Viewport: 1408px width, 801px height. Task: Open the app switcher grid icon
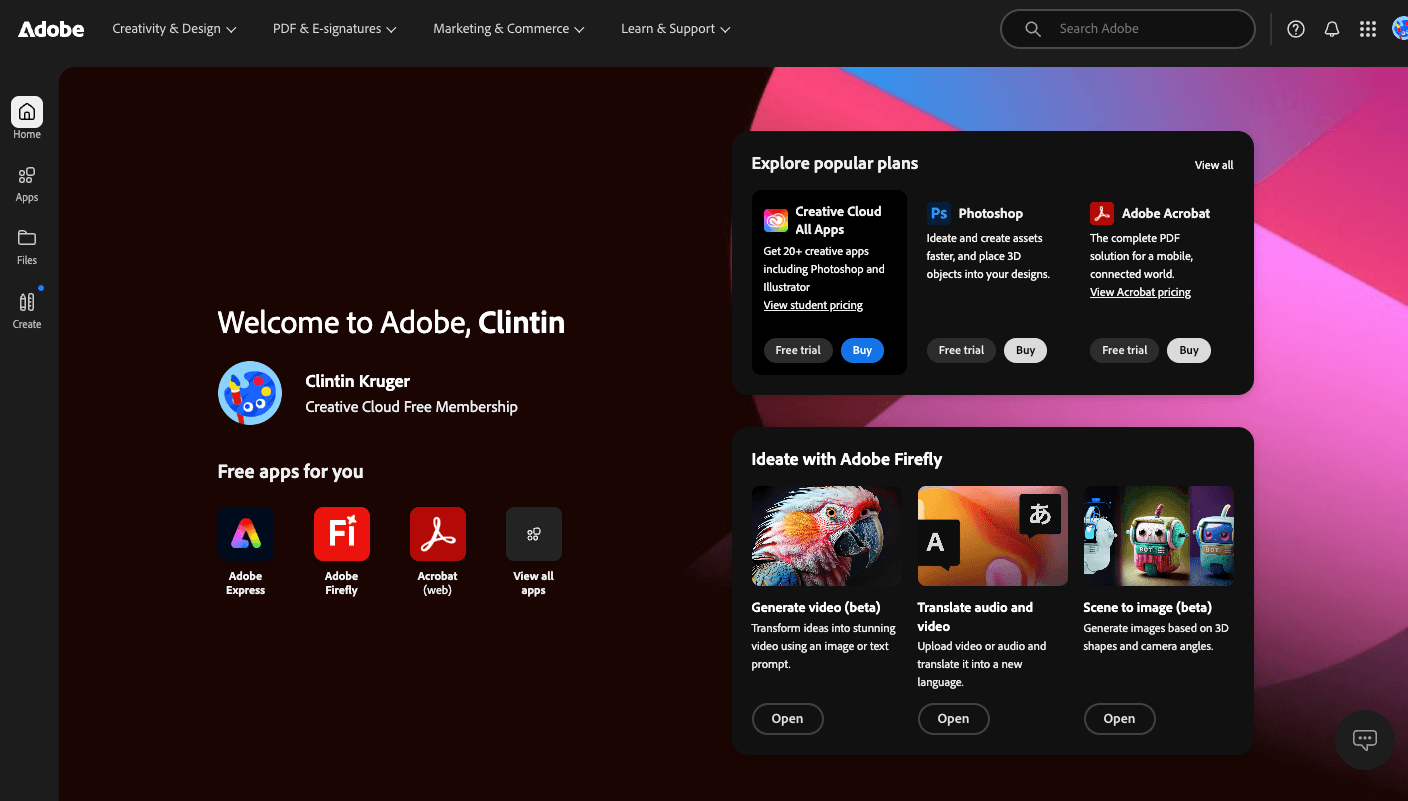[1368, 29]
